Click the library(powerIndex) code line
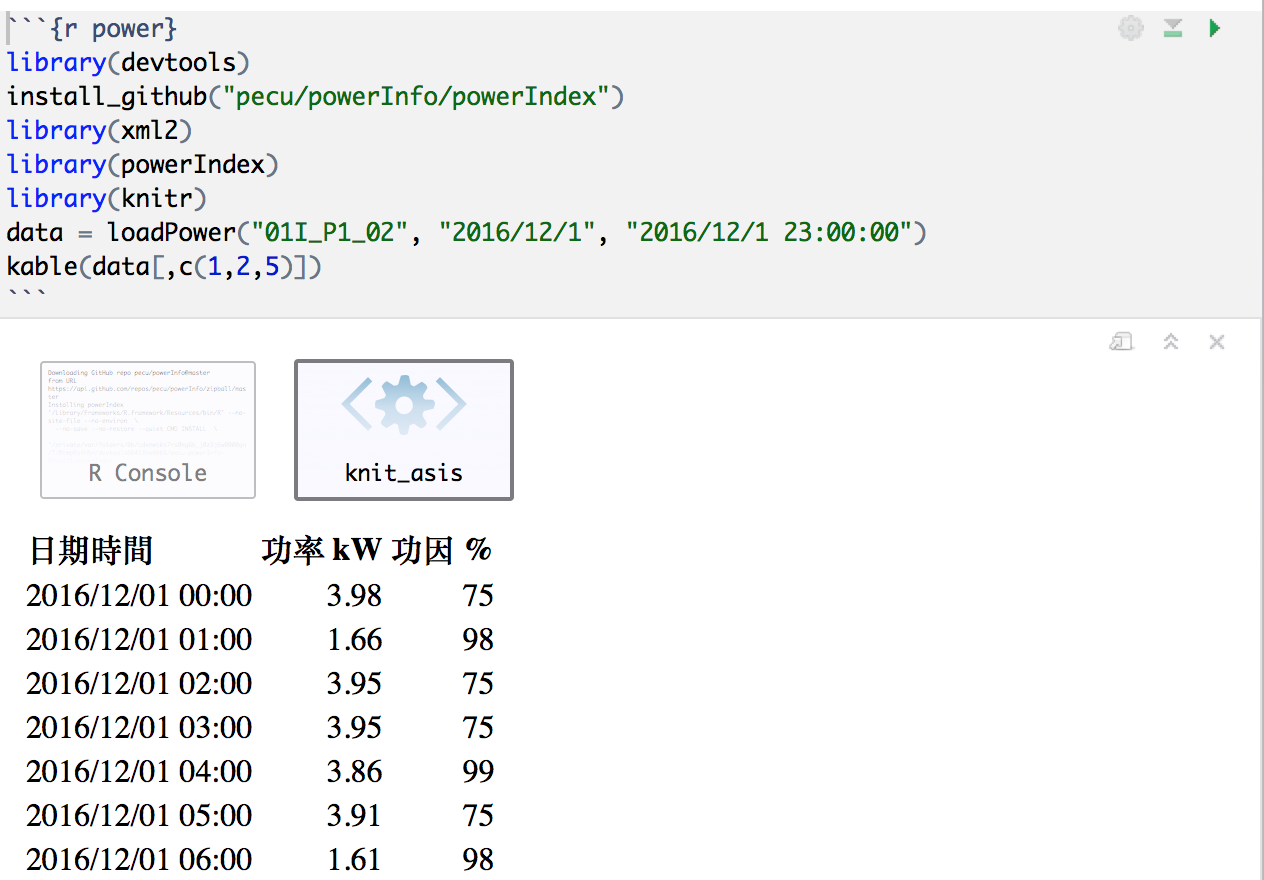Viewport: 1264px width, 880px height. tap(142, 165)
